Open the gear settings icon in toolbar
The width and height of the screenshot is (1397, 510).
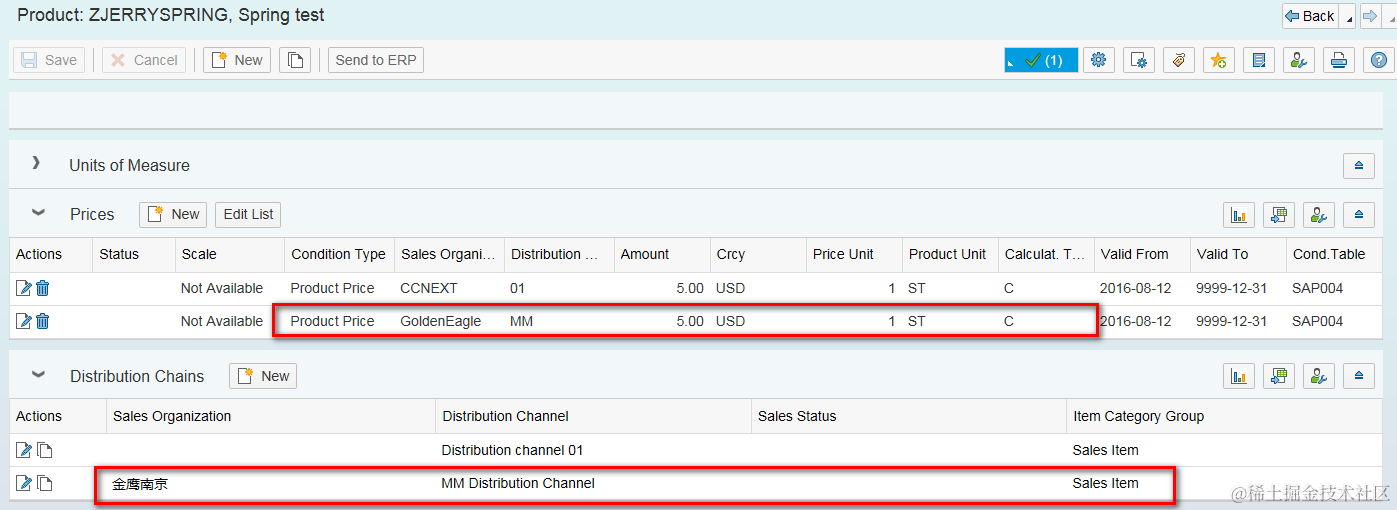click(x=1099, y=60)
